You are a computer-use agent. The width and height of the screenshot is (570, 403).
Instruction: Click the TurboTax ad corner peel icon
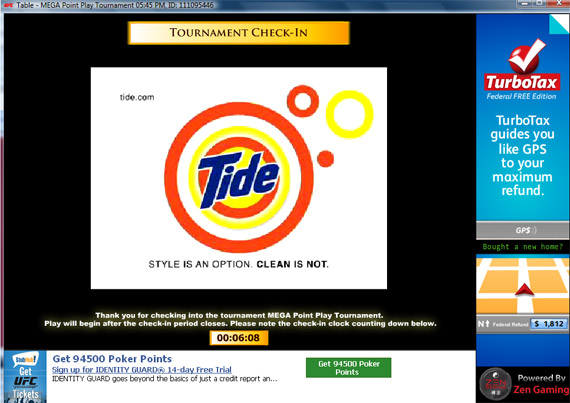pos(559,24)
